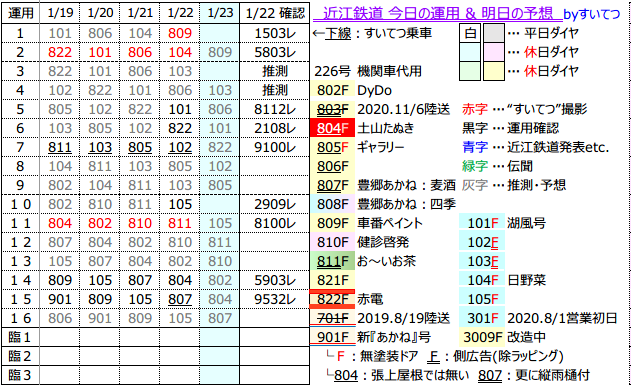
Task: Select the 802F DyDo train entry
Action: point(351,90)
